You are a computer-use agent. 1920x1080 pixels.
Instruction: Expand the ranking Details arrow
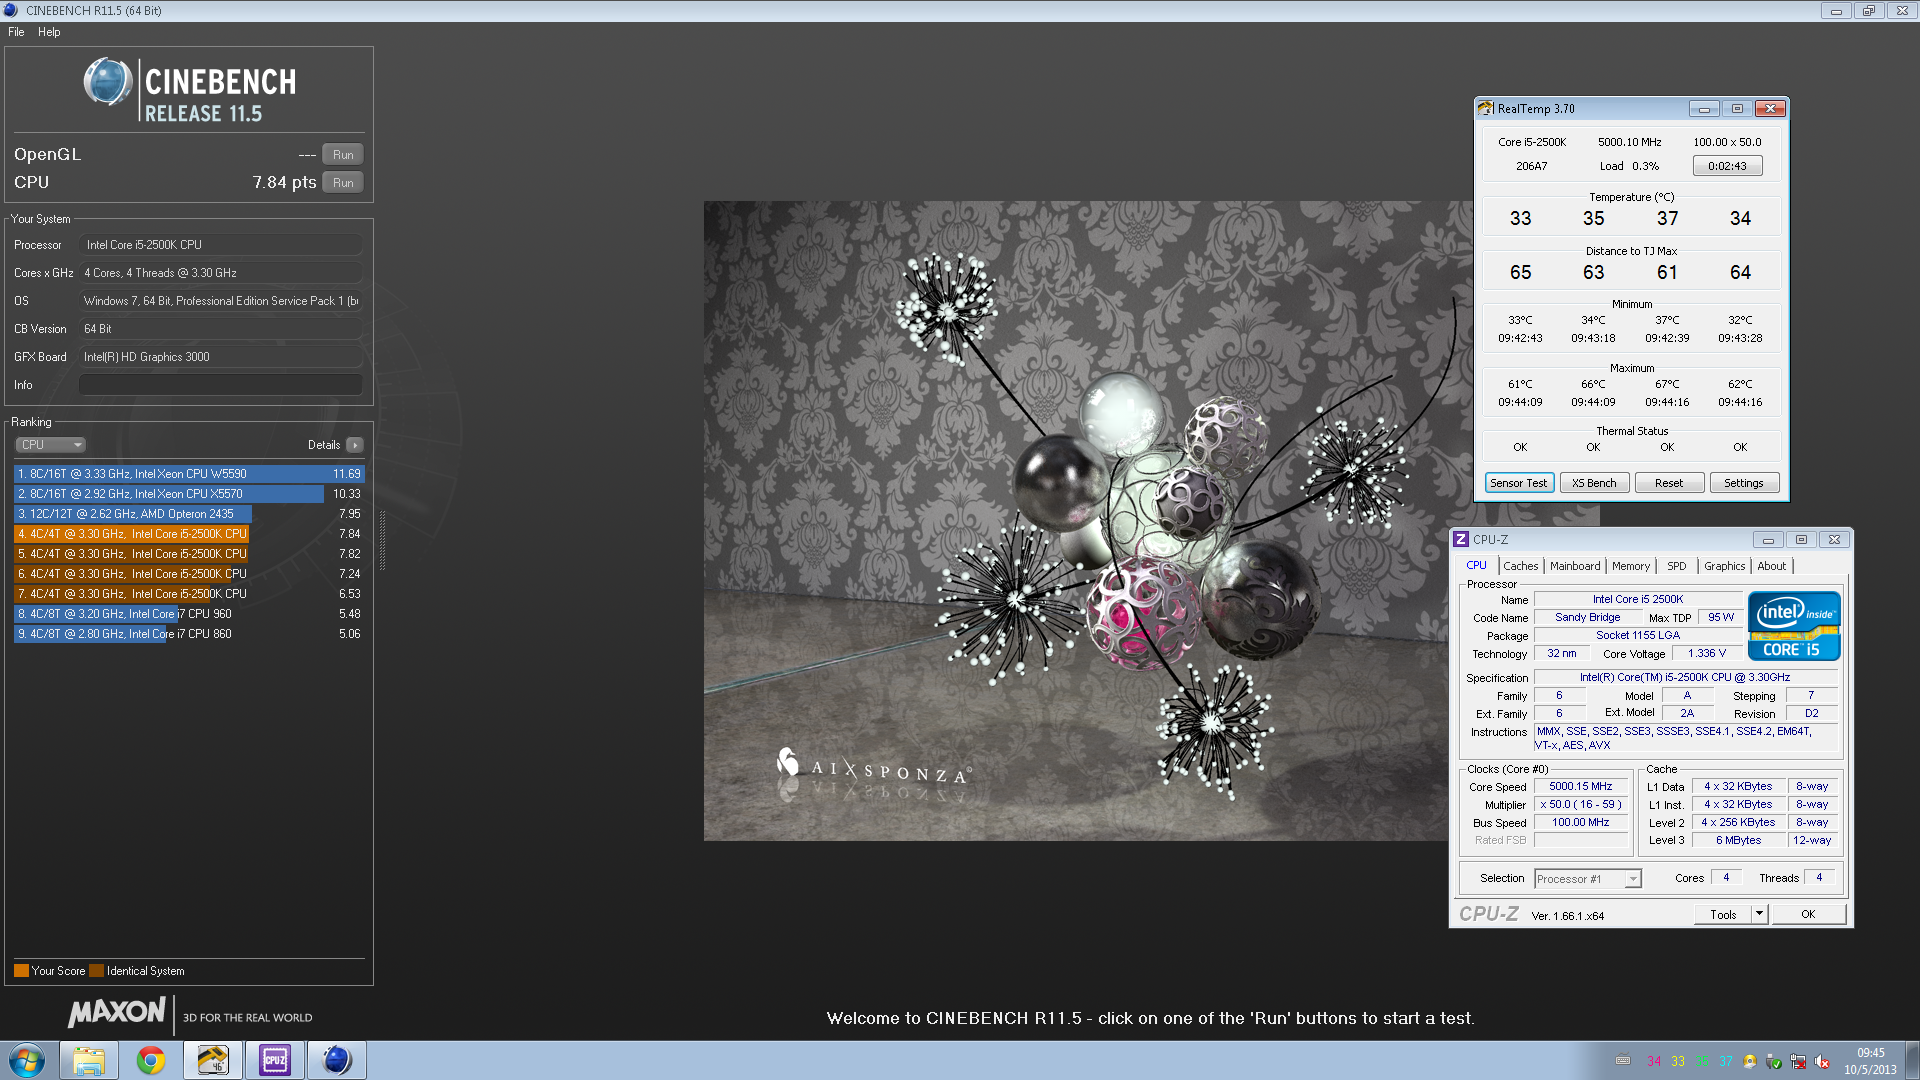coord(355,445)
